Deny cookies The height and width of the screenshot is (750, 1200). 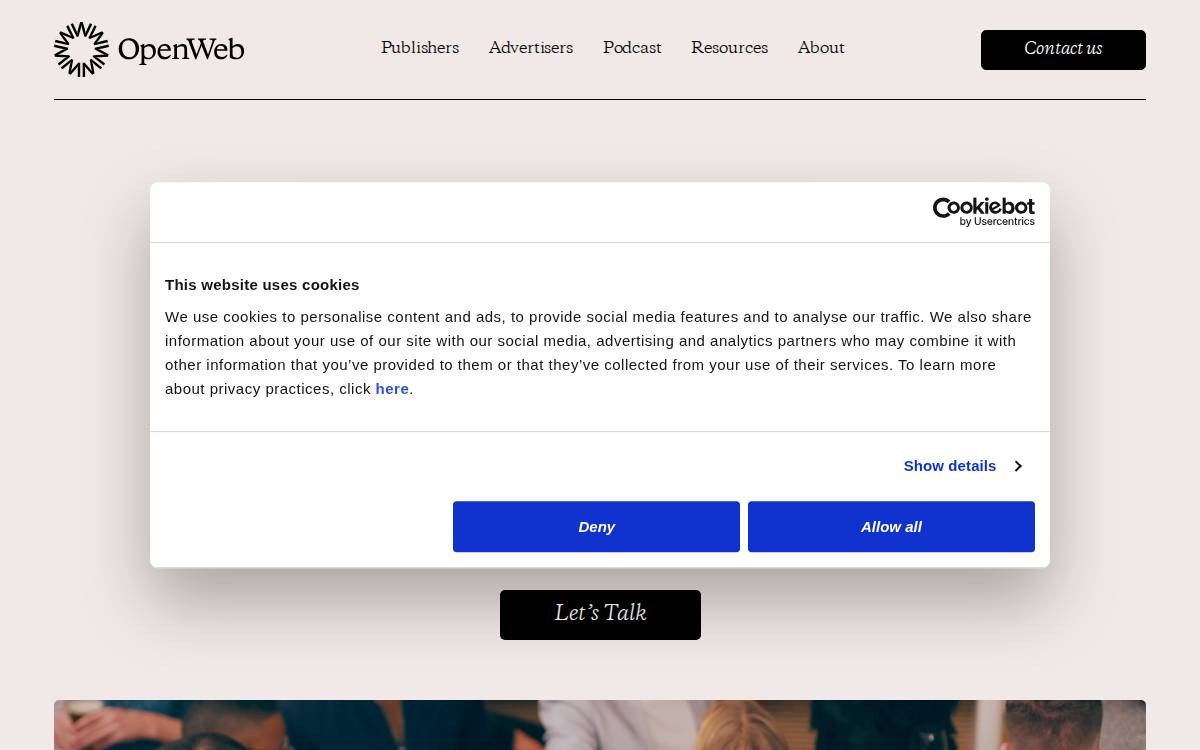596,527
